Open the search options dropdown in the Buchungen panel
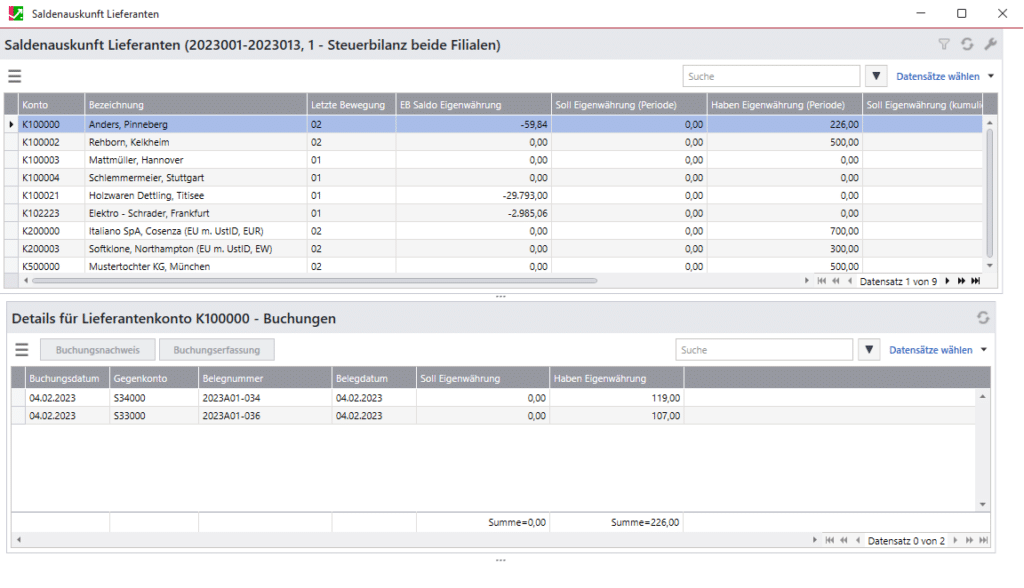The image size is (1024, 588). click(x=869, y=350)
